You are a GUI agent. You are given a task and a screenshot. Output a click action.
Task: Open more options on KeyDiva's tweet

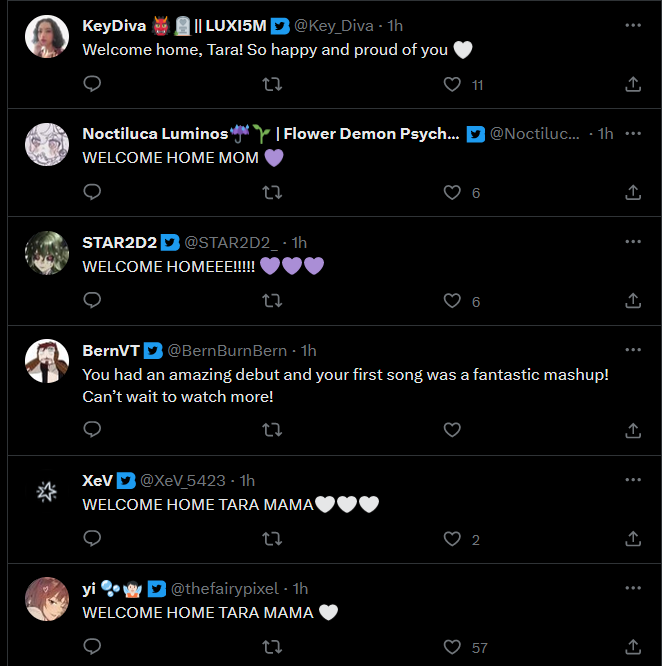pyautogui.click(x=632, y=25)
